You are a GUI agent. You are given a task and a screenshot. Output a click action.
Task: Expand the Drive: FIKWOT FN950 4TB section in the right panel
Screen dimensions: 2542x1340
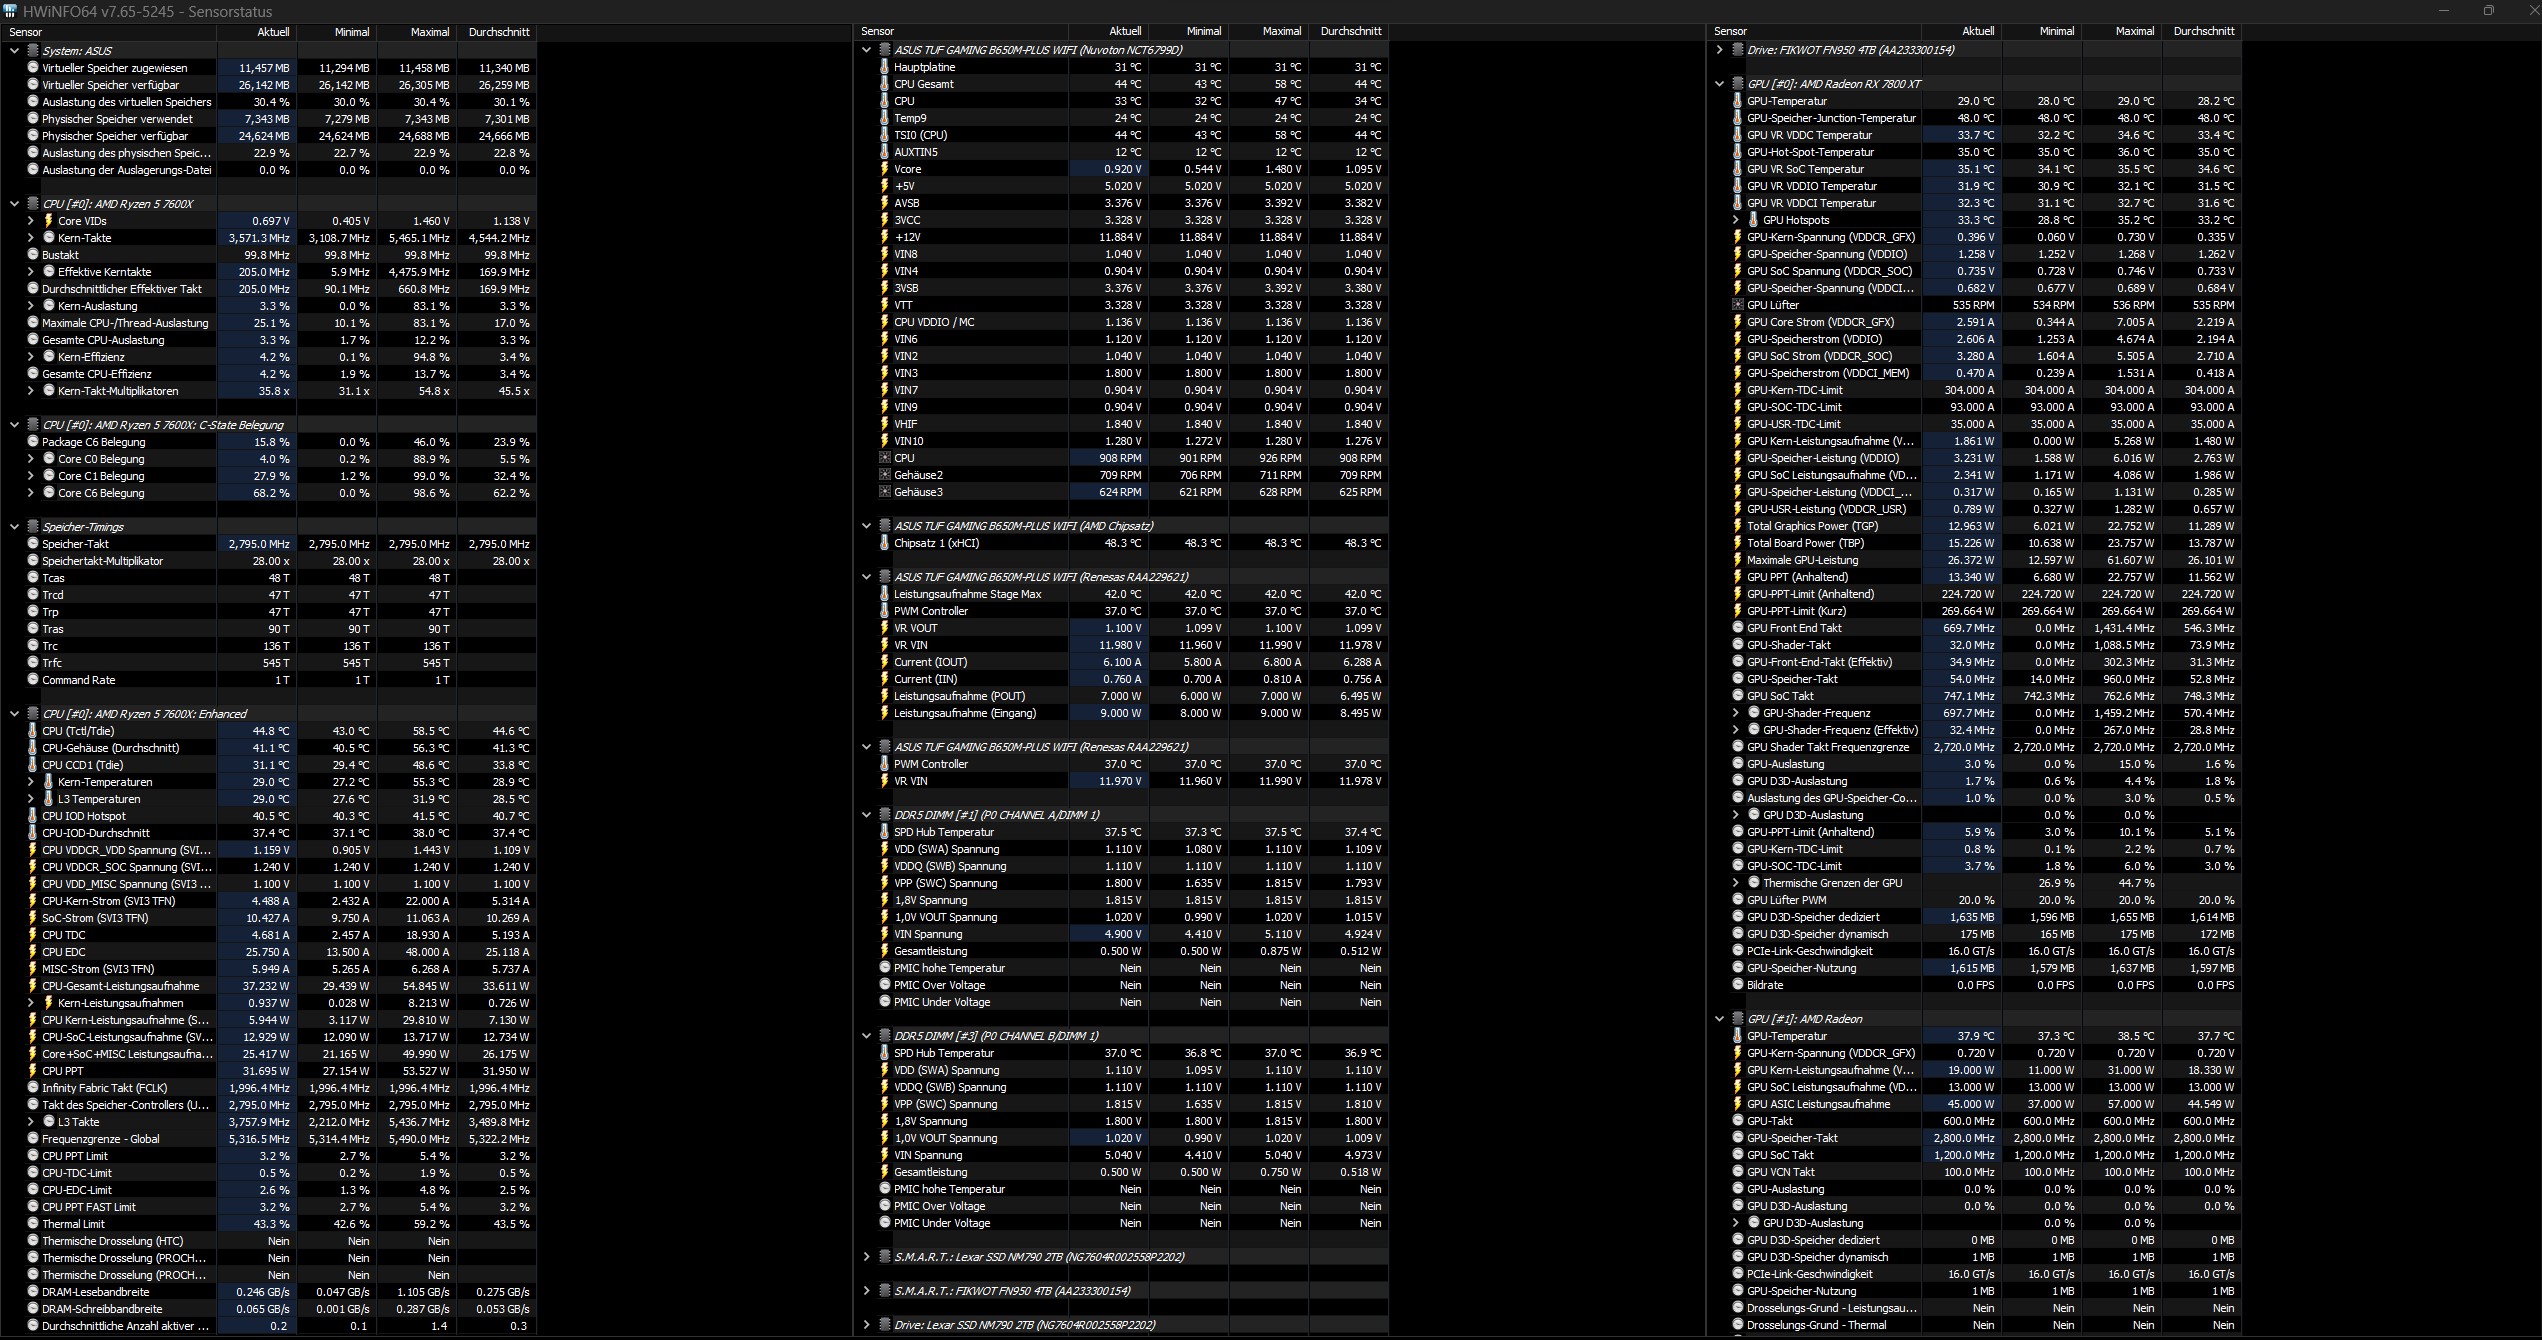[1719, 50]
